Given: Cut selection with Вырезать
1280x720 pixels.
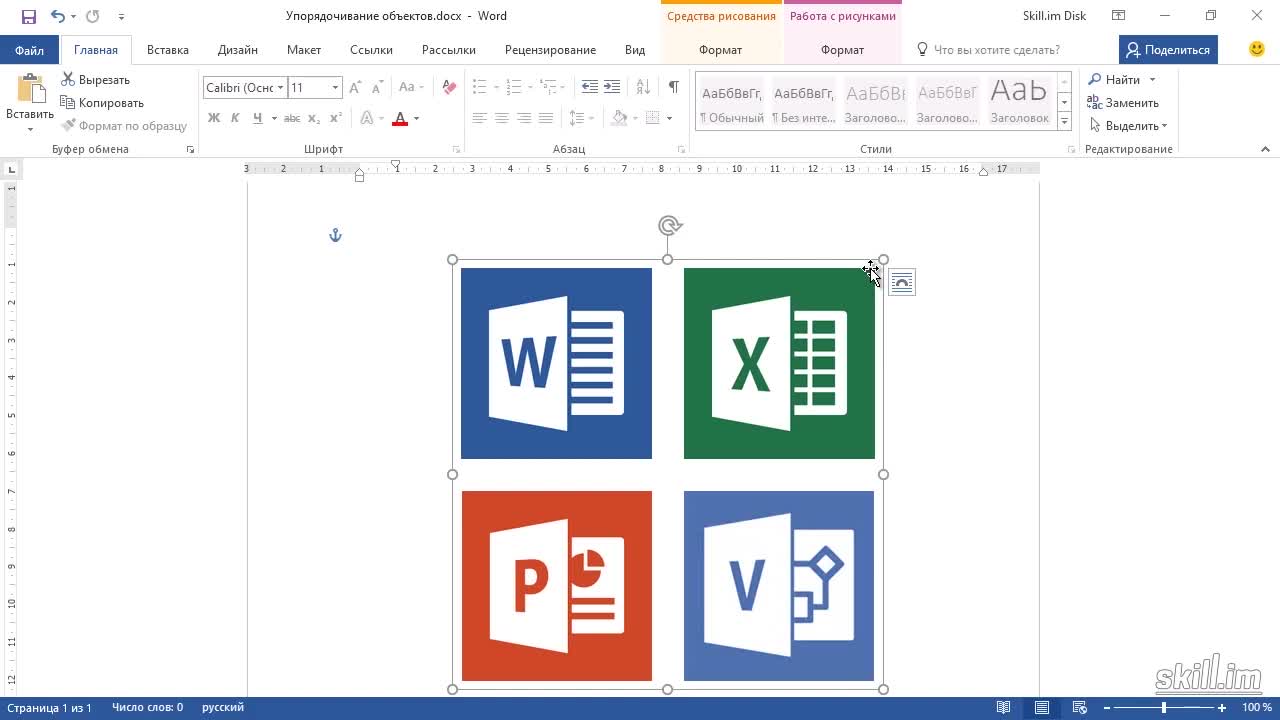Looking at the screenshot, I should coord(95,79).
